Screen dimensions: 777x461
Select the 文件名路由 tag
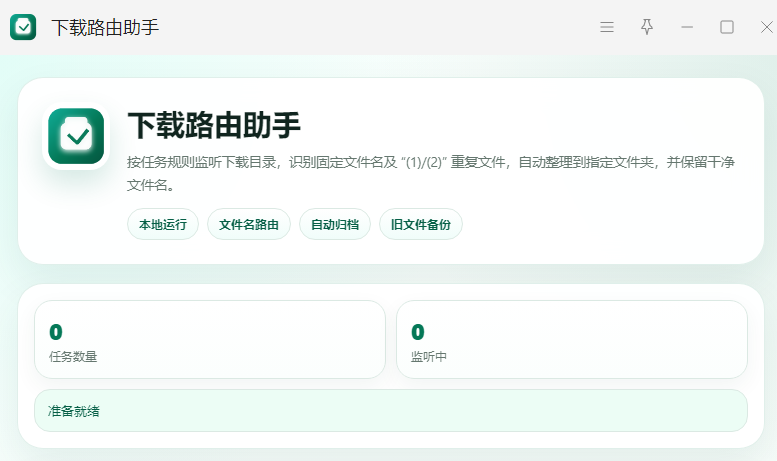tap(249, 225)
